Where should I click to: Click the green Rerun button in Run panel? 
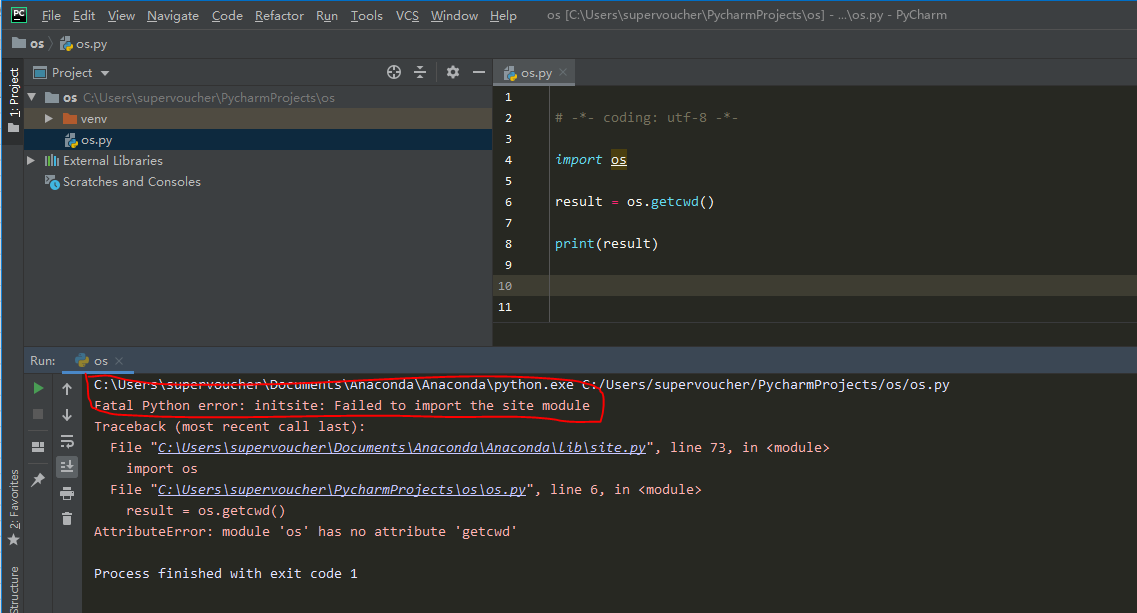(x=38, y=388)
